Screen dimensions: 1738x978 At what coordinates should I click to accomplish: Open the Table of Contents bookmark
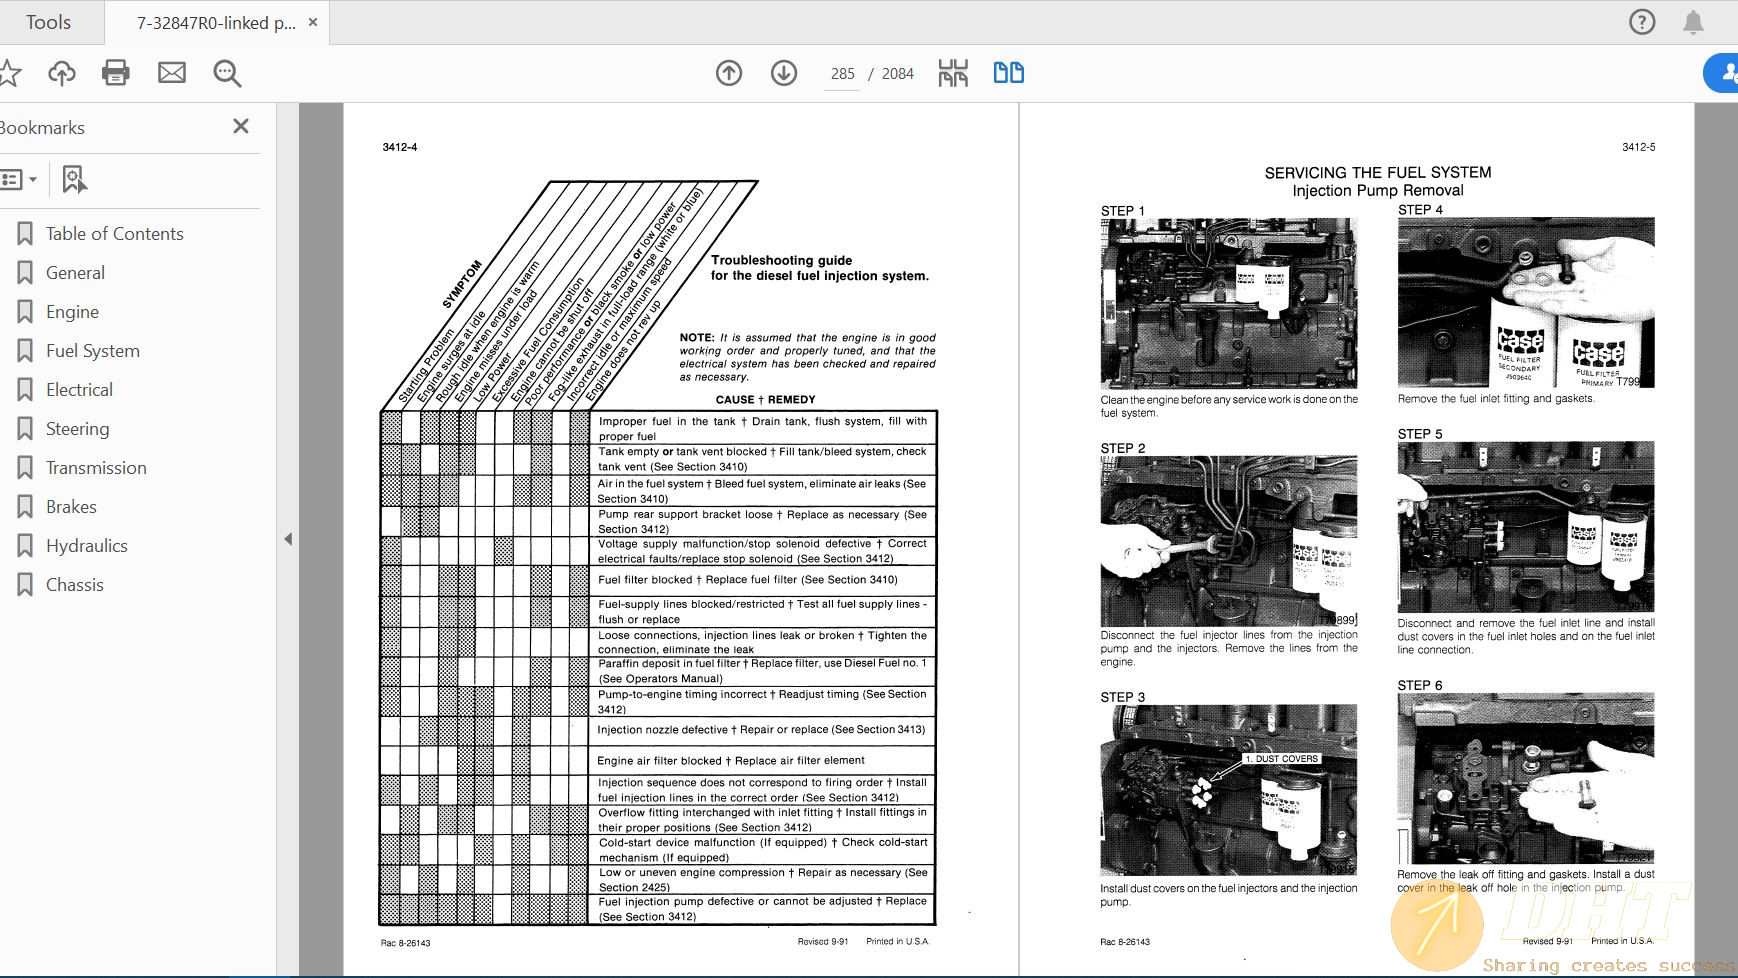coord(114,234)
